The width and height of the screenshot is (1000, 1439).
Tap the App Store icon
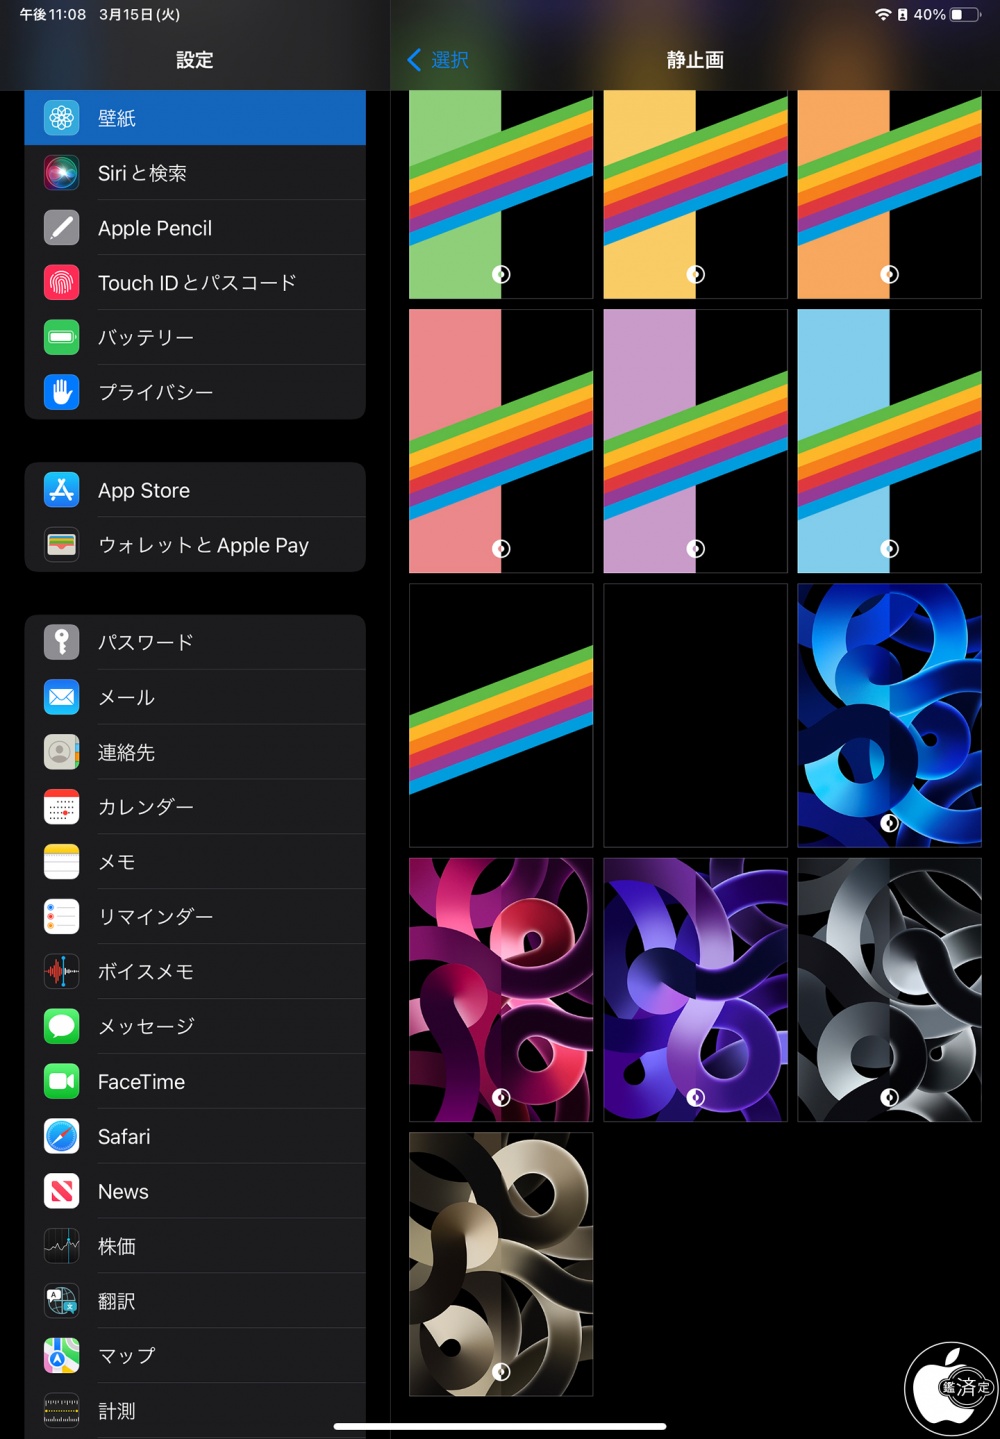pos(61,490)
